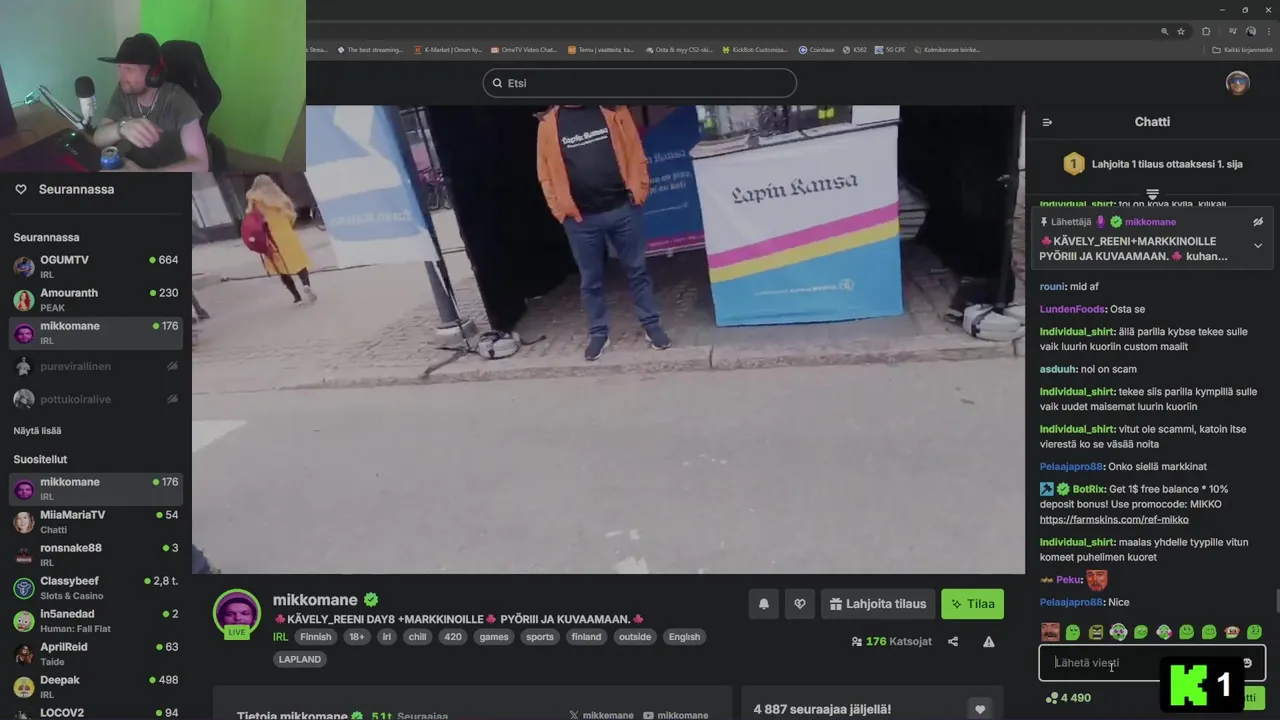Open viewer list at 176 Katsojat

tap(891, 641)
